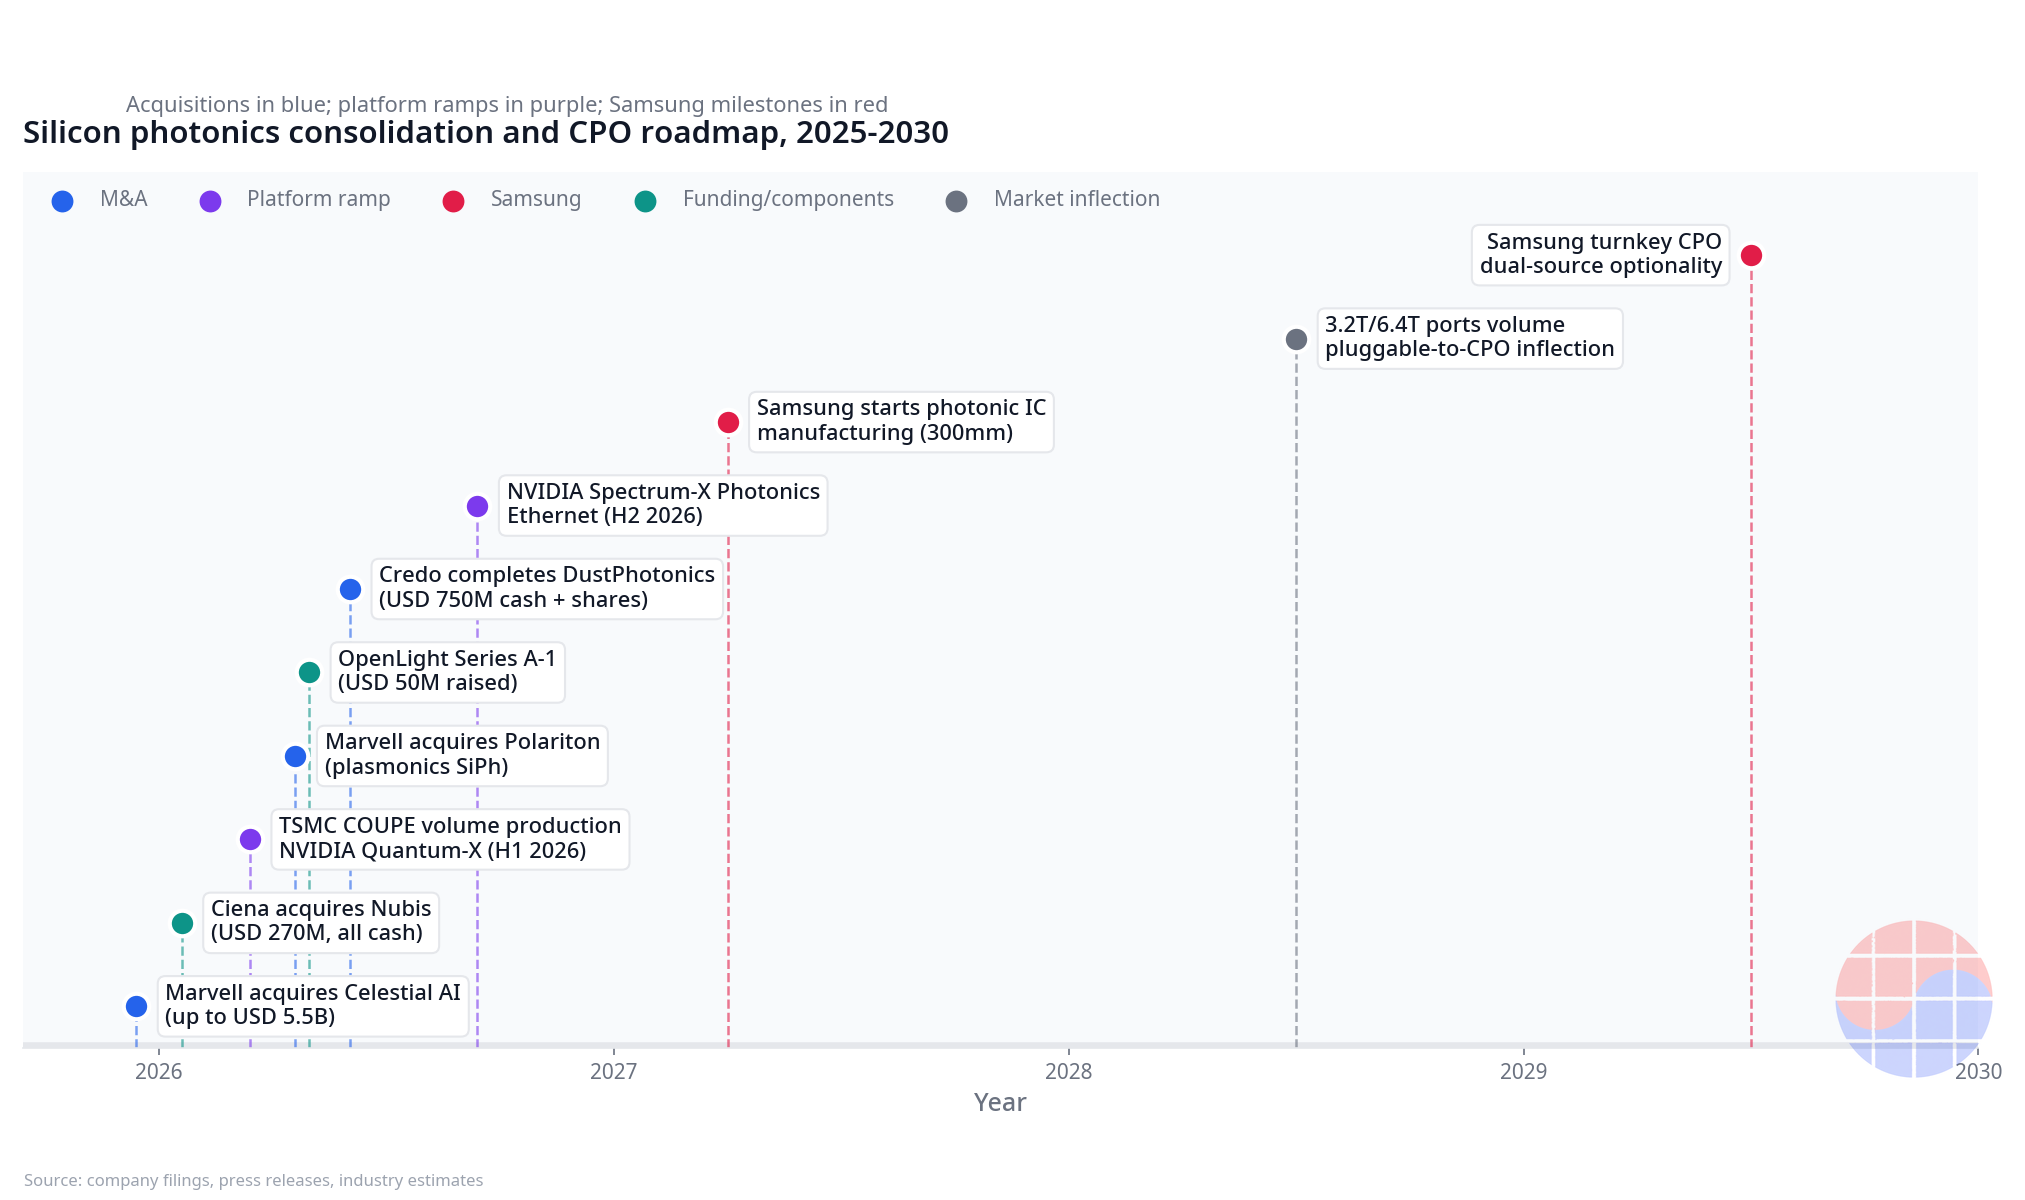The width and height of the screenshot is (2025, 1200).
Task: Click the Marvell acquires Polariton annotation
Action: pyautogui.click(x=463, y=754)
